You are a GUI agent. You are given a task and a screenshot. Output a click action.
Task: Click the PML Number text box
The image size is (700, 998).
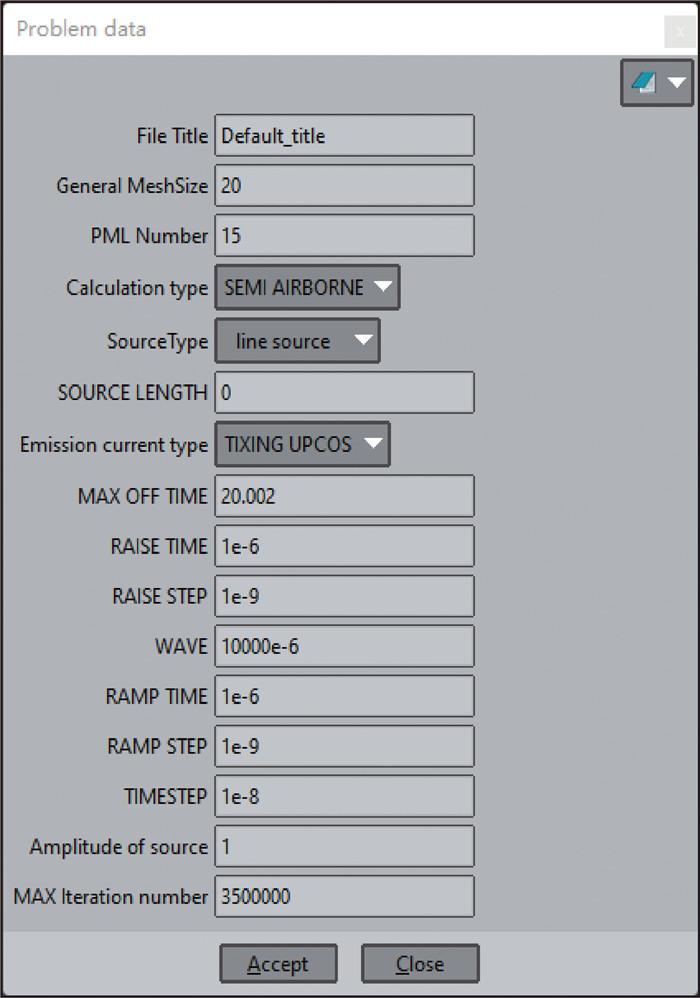(x=344, y=236)
